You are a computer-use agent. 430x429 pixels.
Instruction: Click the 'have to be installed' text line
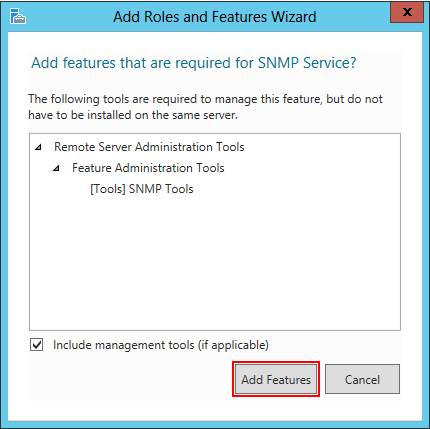coord(133,115)
